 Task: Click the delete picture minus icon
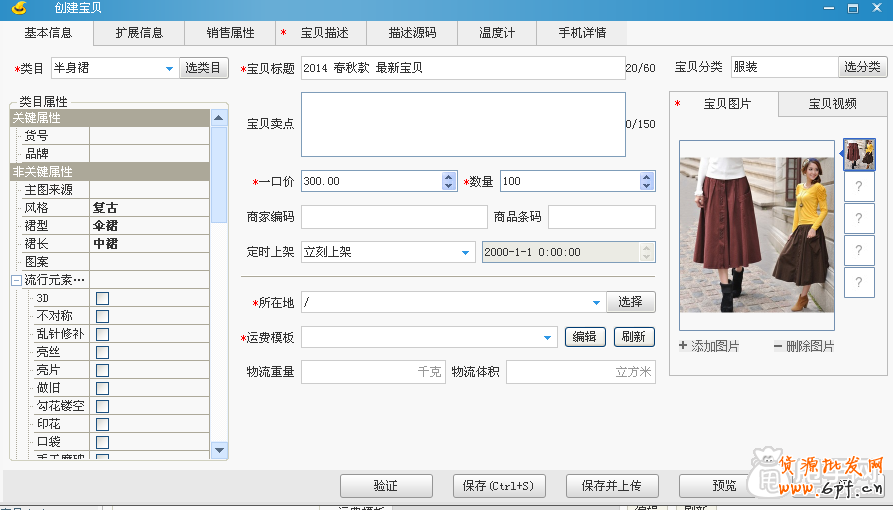778,346
